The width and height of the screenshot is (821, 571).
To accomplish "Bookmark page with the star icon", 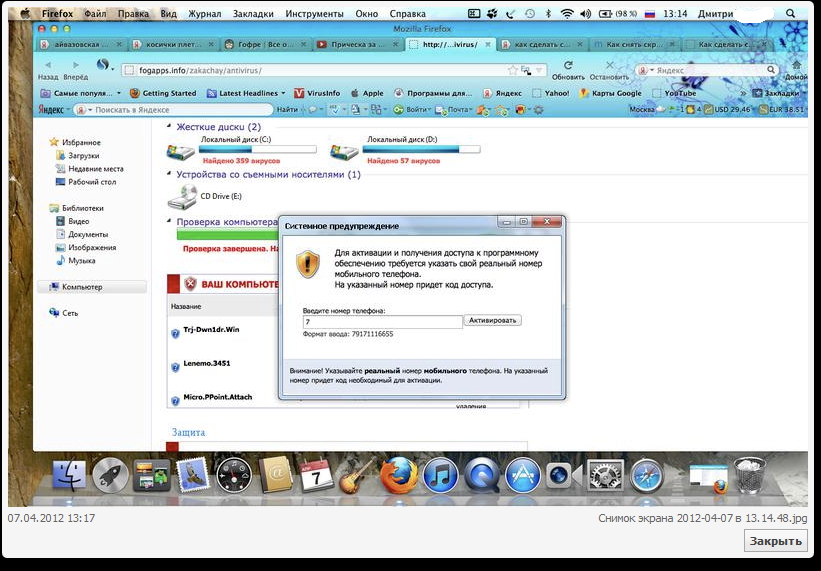I will 512,70.
